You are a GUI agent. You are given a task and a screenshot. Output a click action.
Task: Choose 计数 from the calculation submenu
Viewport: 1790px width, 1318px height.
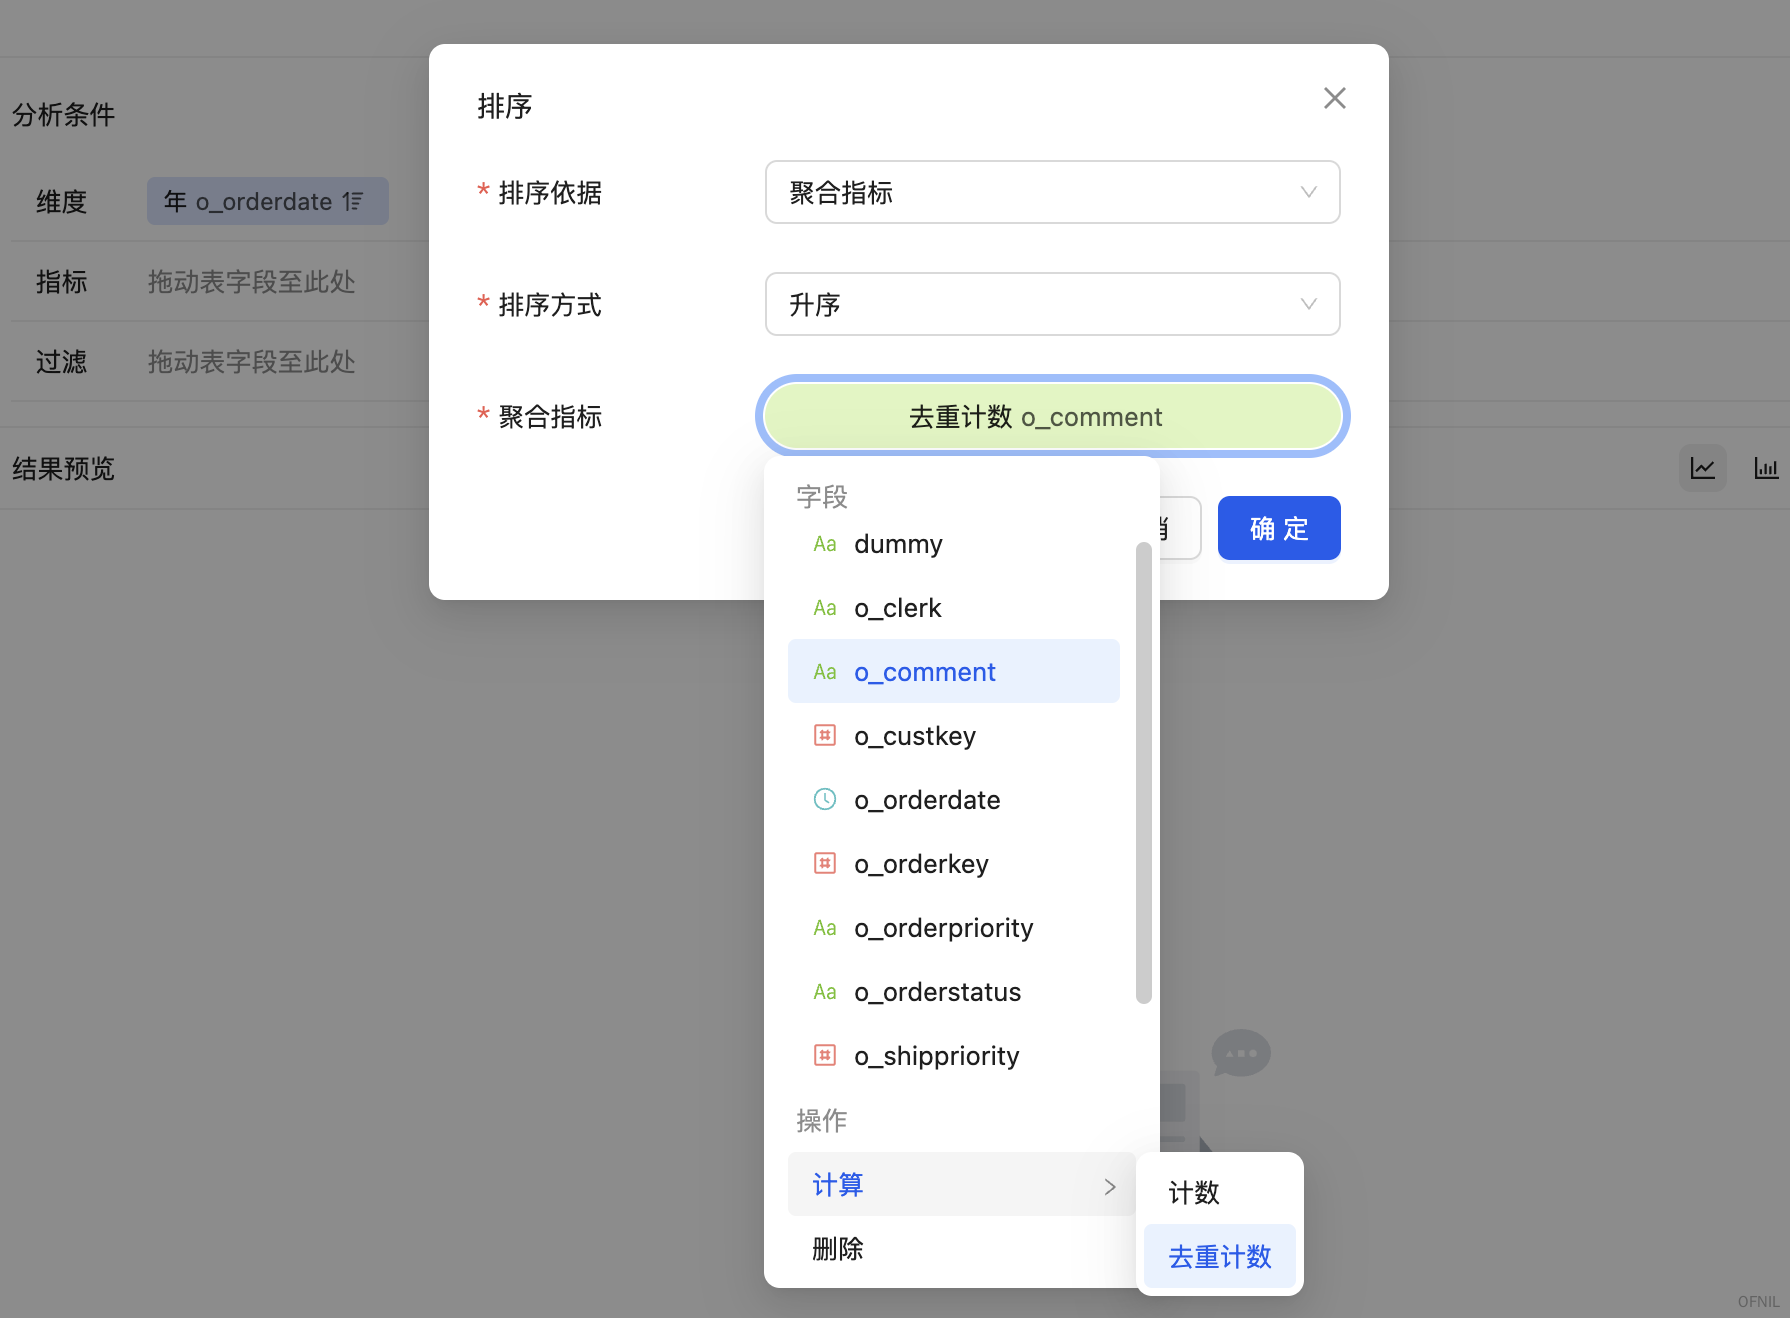pos(1194,1192)
